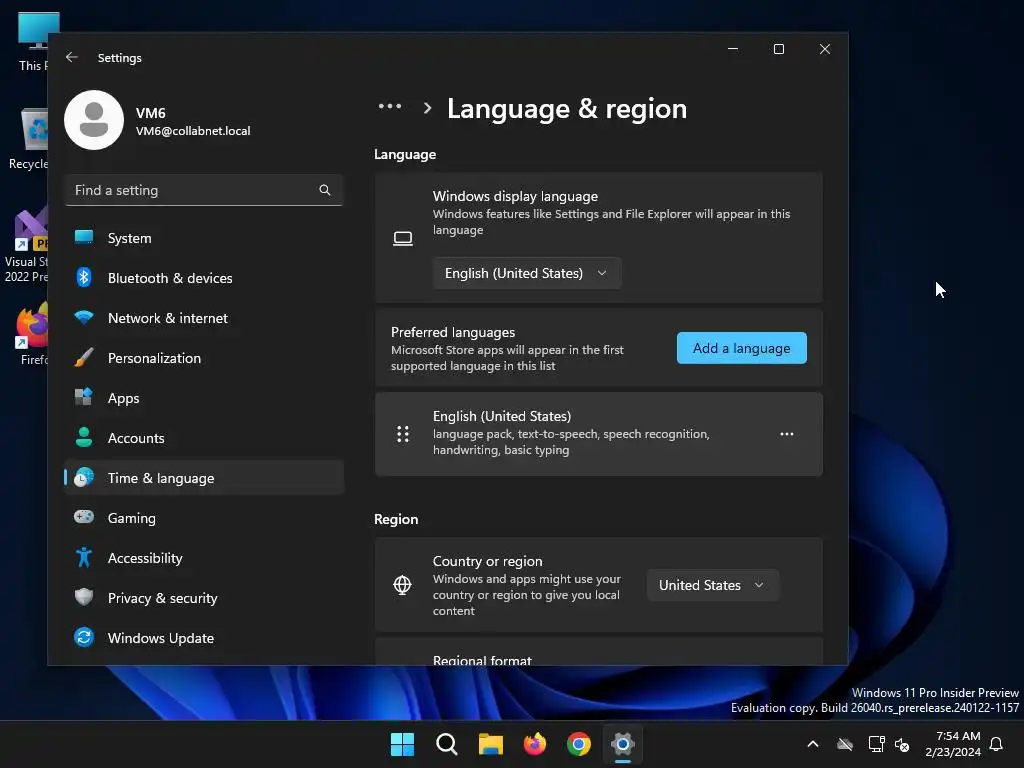Click the laptop icon beside Windows display language
Image resolution: width=1024 pixels, height=768 pixels.
tap(403, 238)
